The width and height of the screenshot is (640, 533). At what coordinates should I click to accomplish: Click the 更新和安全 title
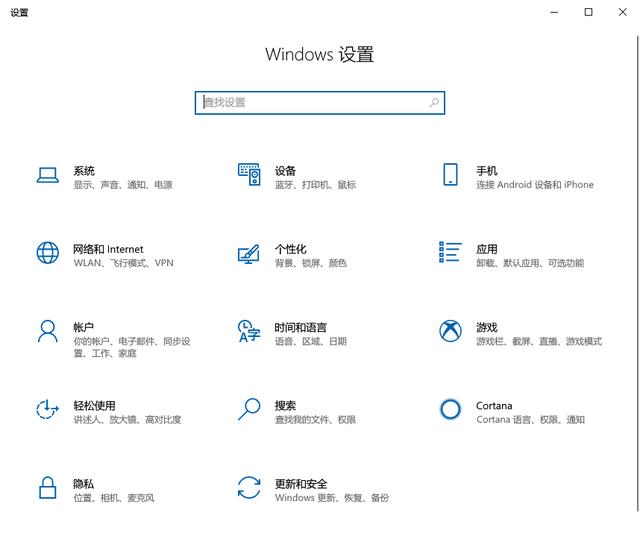pyautogui.click(x=301, y=484)
